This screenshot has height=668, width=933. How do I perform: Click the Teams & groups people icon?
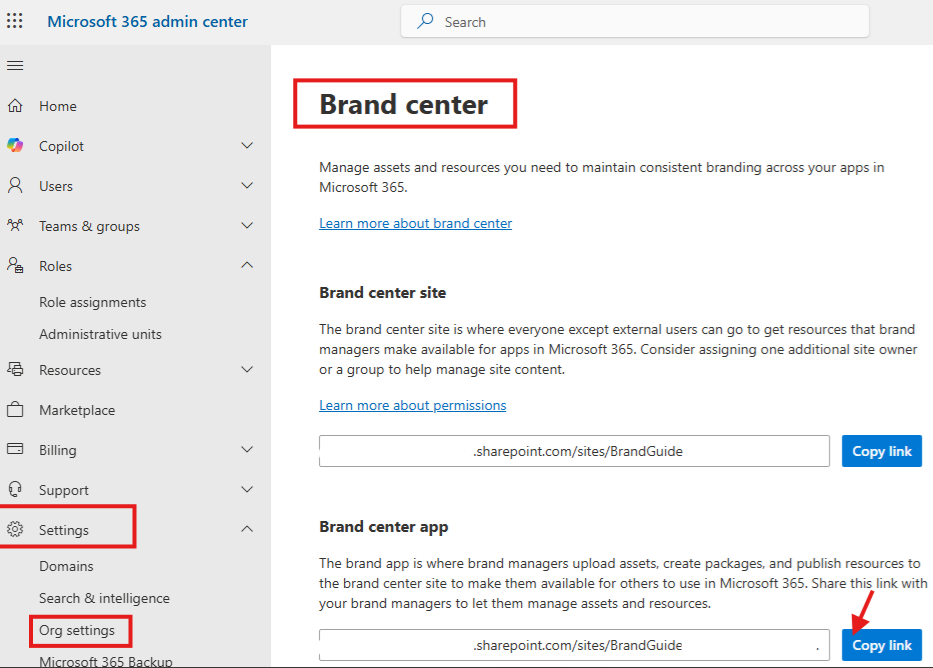tap(15, 225)
